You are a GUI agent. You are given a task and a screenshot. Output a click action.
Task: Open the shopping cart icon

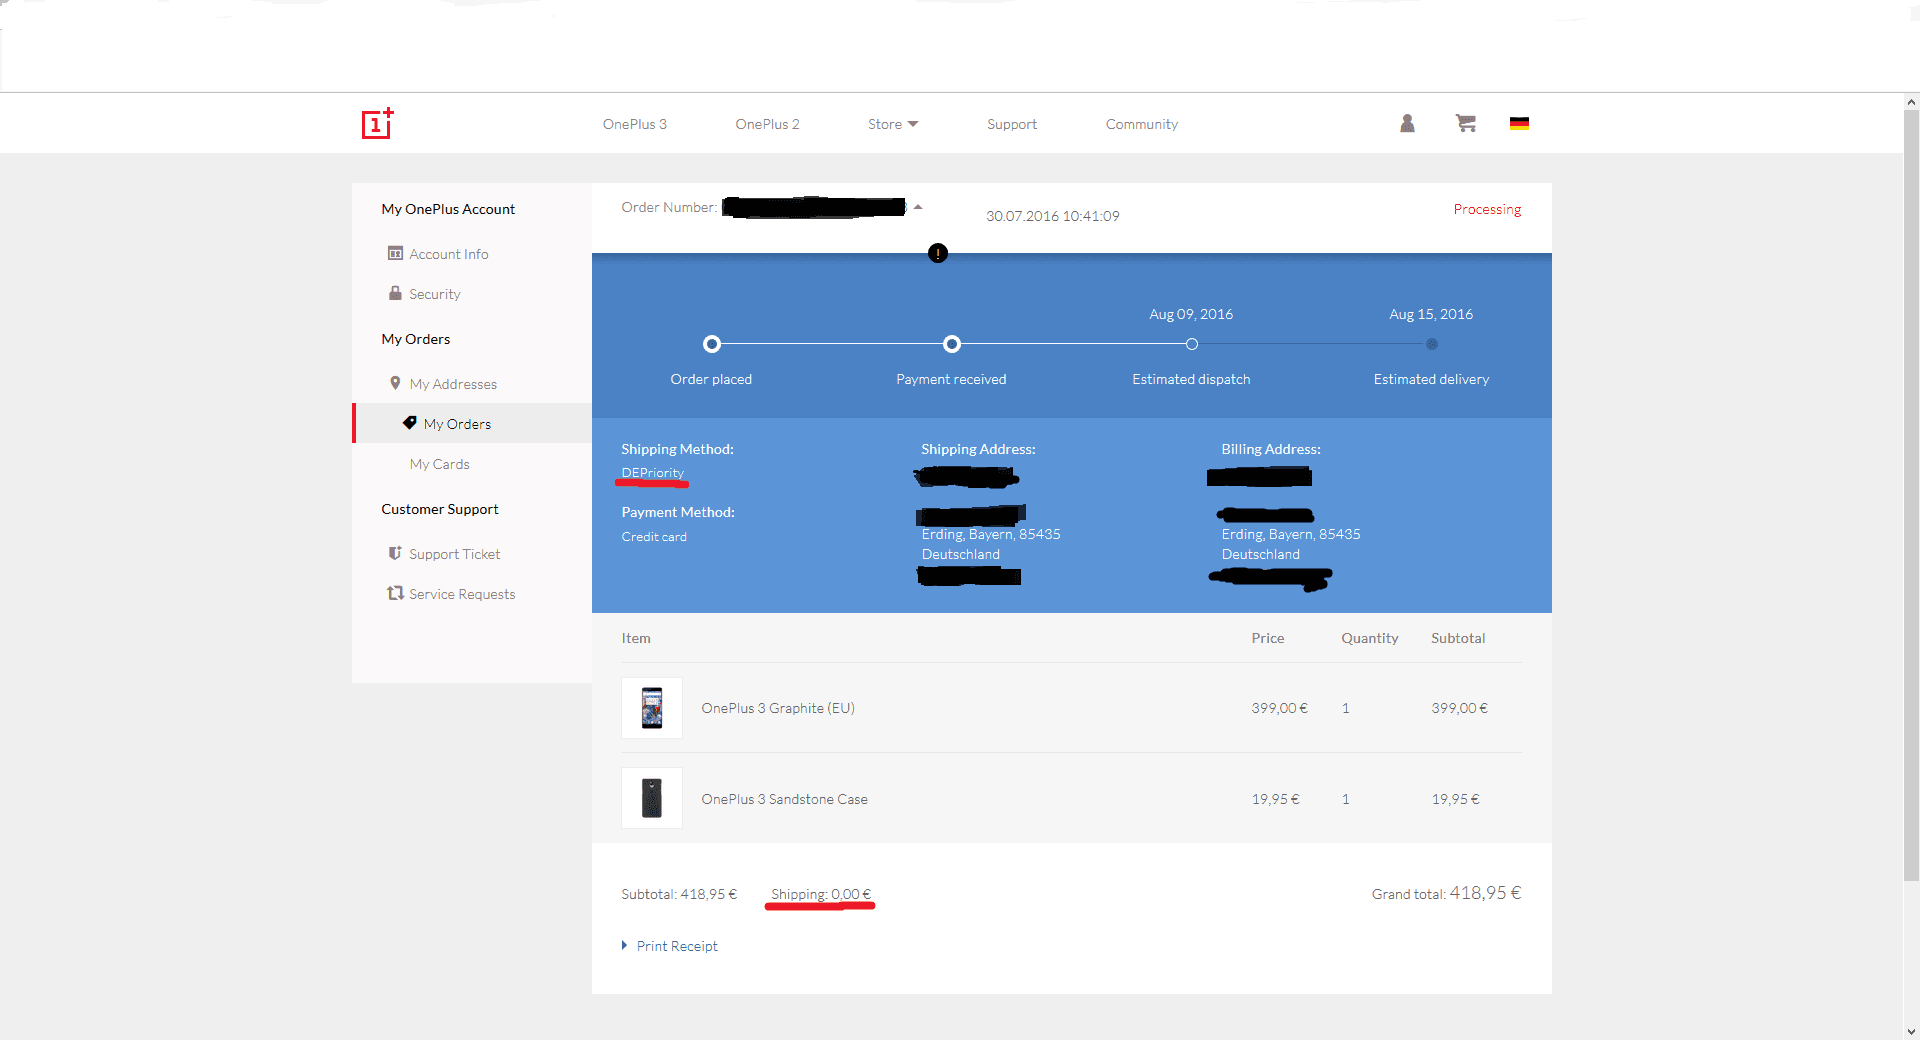[x=1465, y=123]
